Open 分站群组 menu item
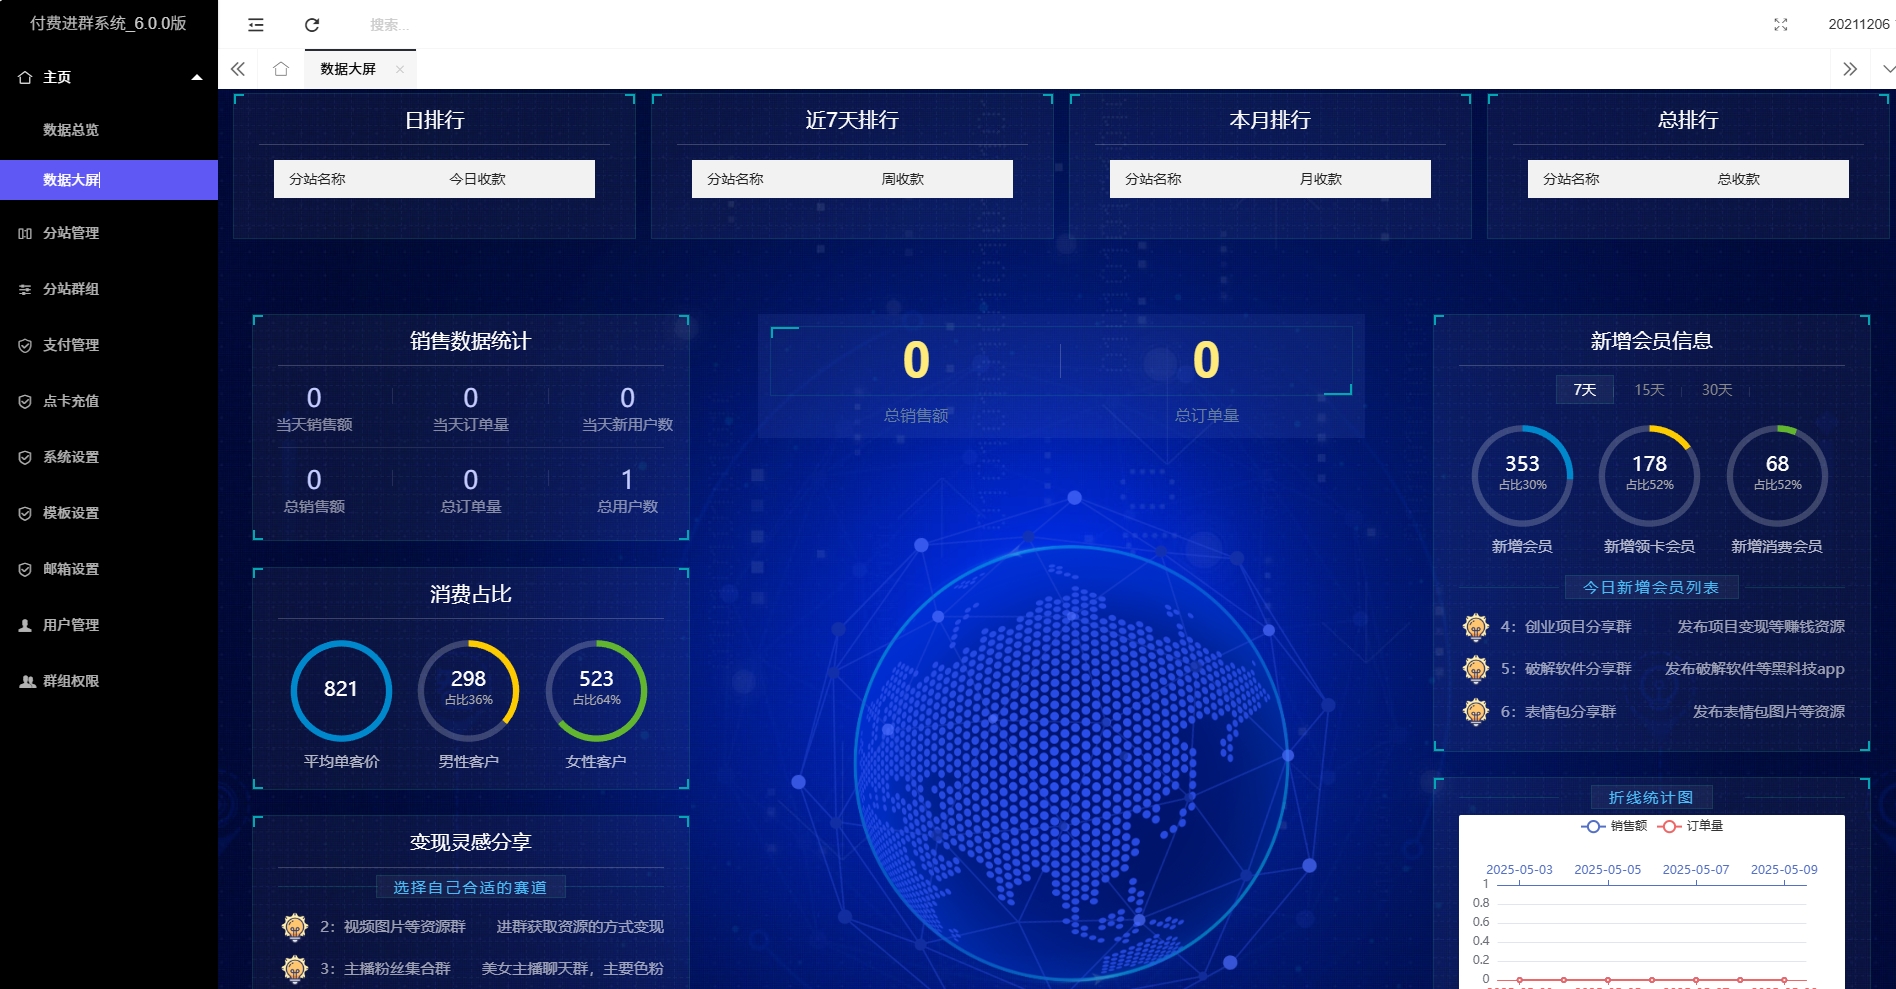Image resolution: width=1896 pixels, height=989 pixels. 71,289
